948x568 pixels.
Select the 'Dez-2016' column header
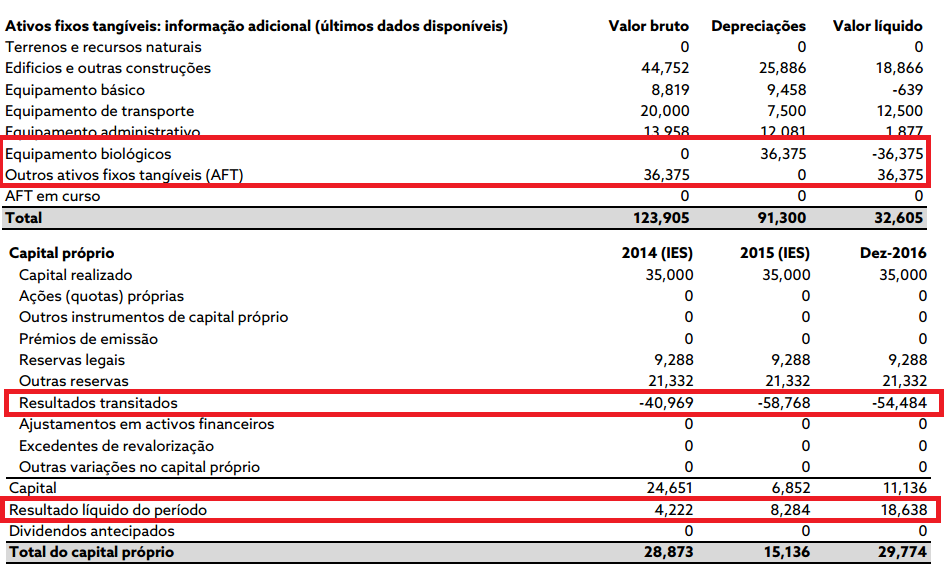click(x=893, y=253)
